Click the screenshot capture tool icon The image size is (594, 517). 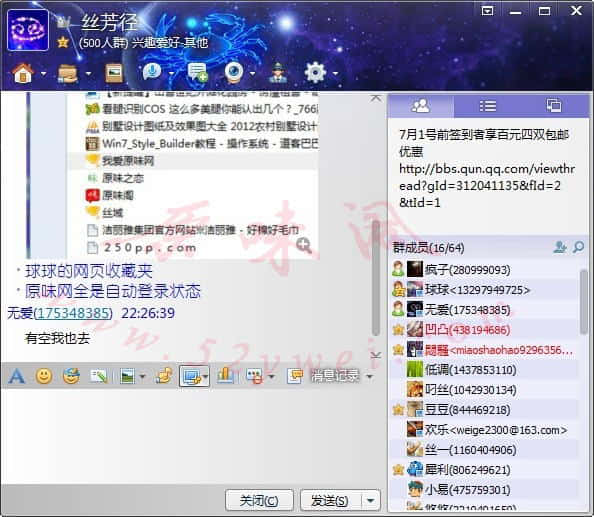click(x=191, y=376)
